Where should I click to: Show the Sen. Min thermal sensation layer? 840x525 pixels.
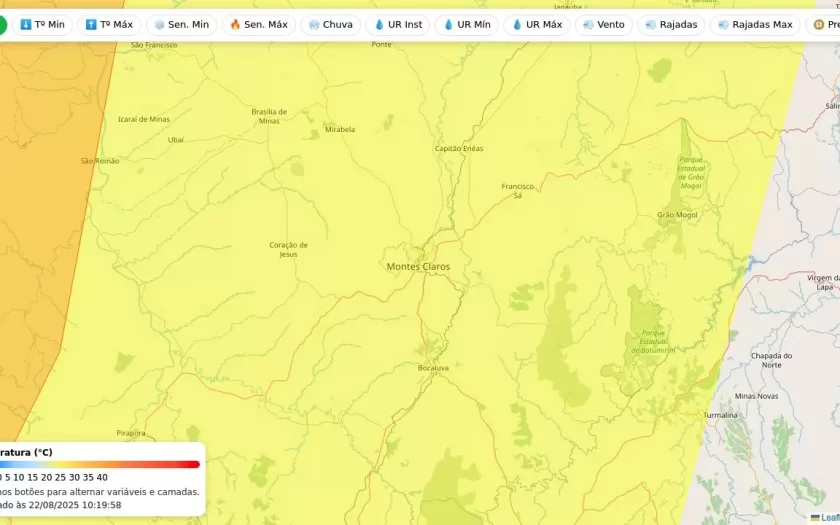(181, 24)
